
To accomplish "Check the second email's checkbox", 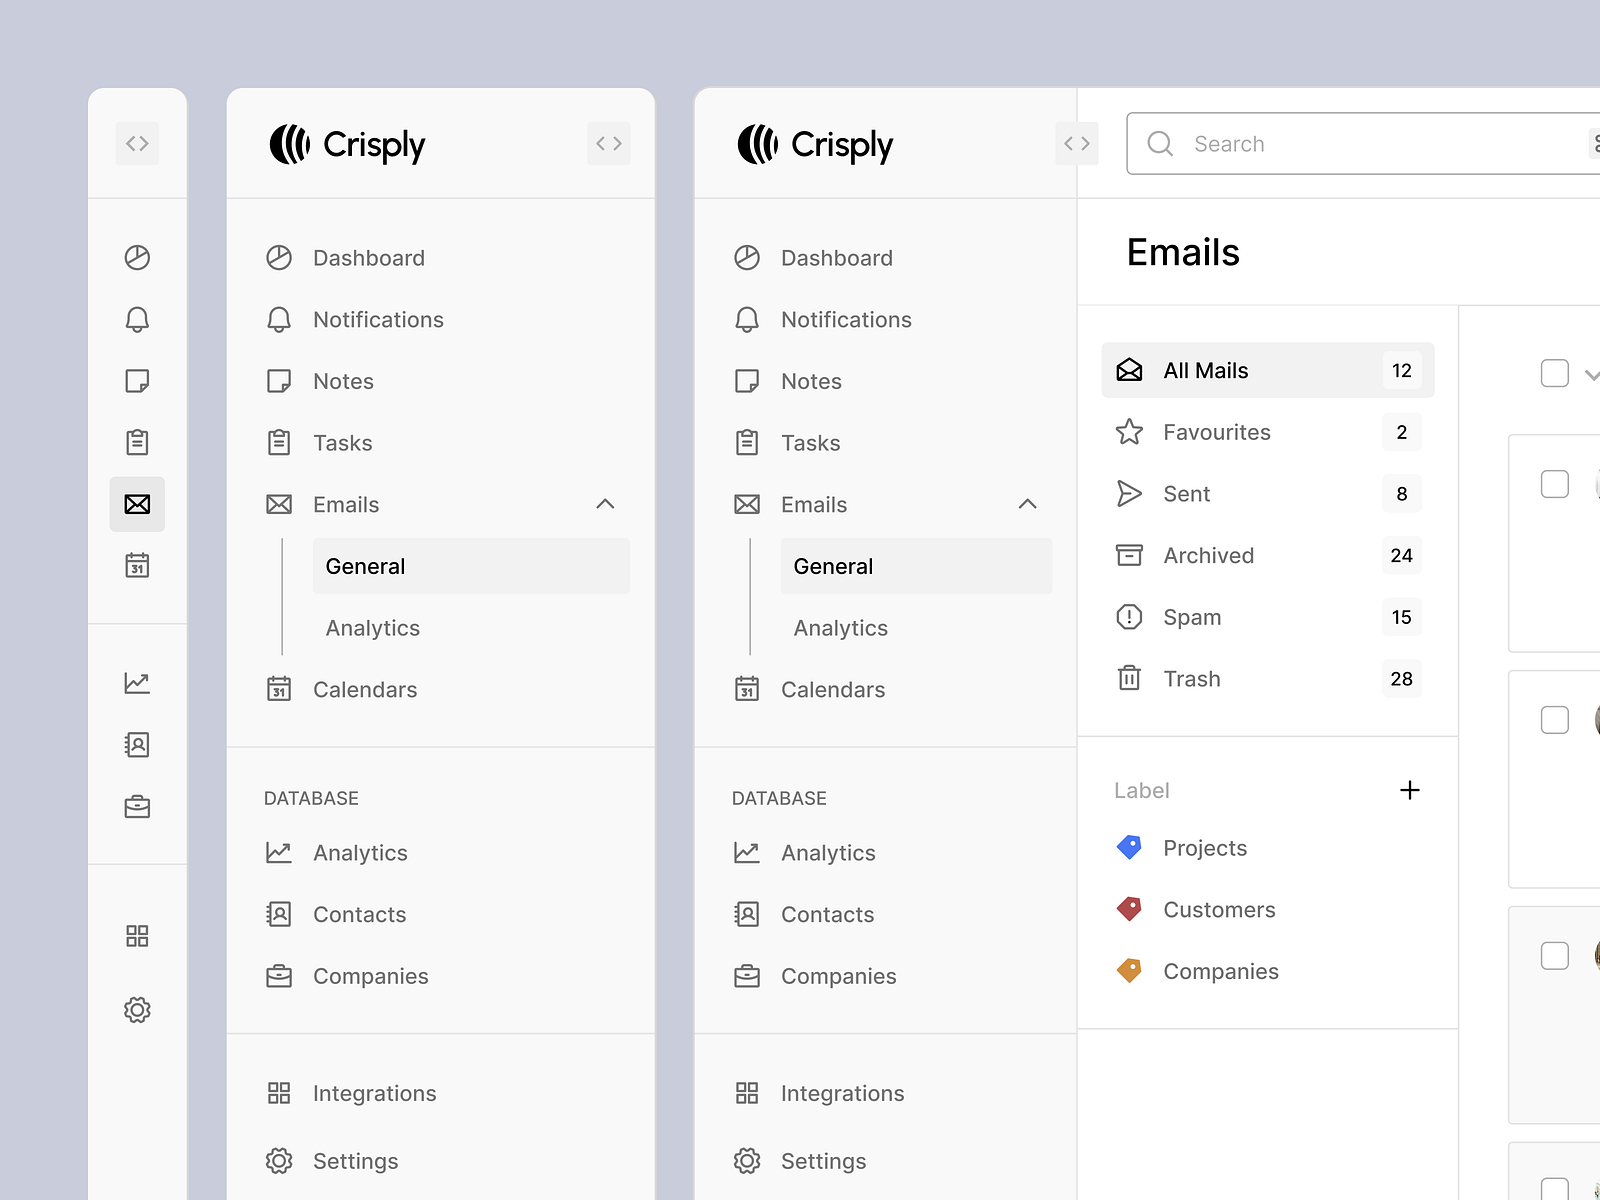I will (x=1555, y=719).
